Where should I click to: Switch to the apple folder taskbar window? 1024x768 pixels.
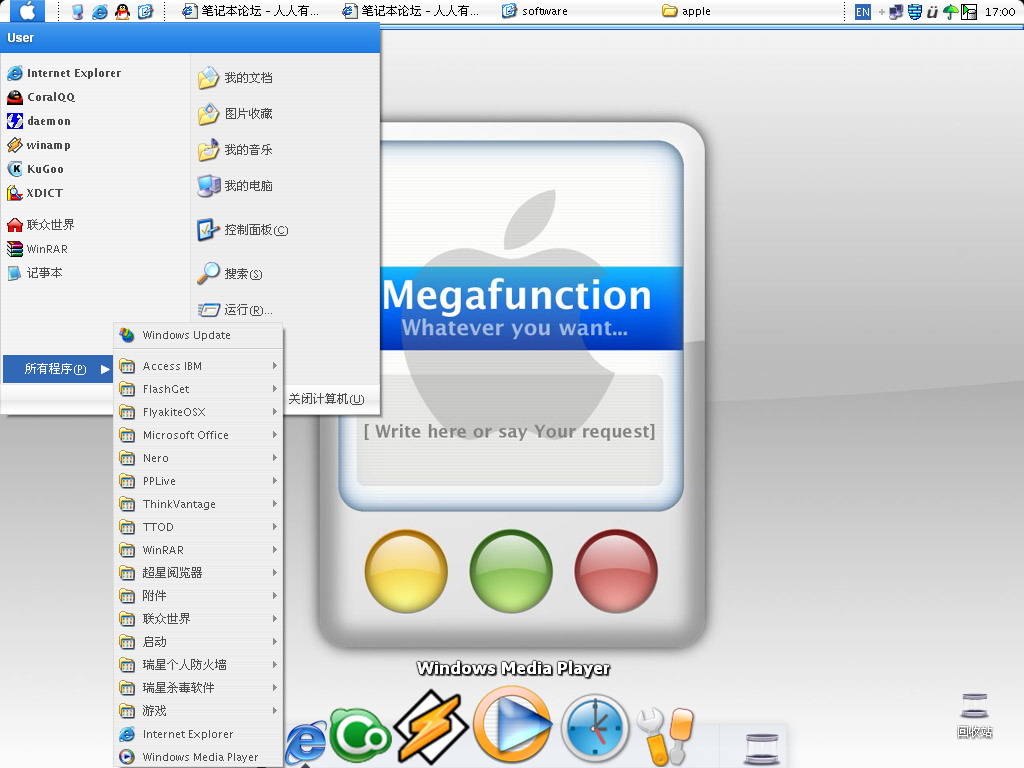[x=686, y=11]
